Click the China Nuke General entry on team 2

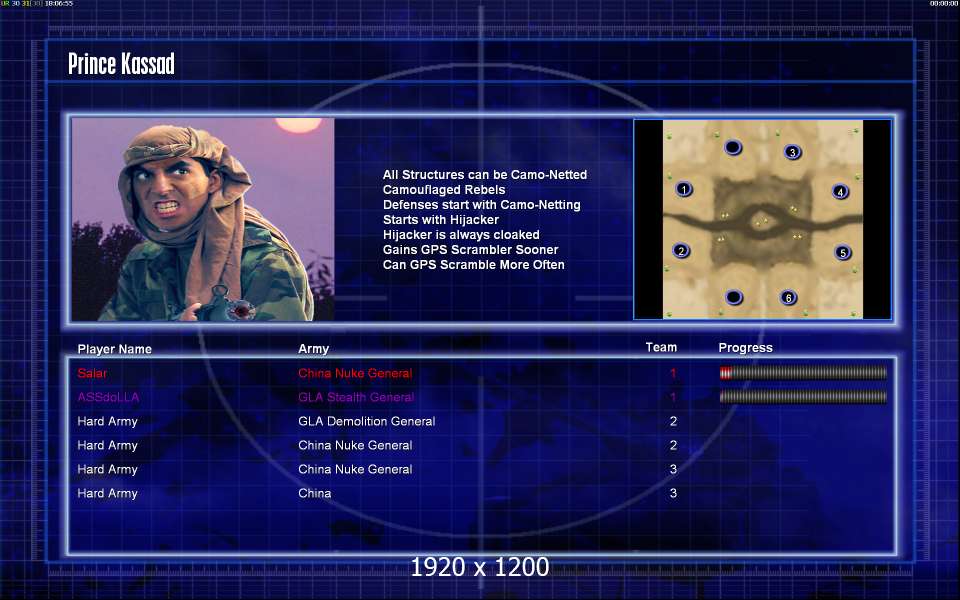[x=355, y=445]
